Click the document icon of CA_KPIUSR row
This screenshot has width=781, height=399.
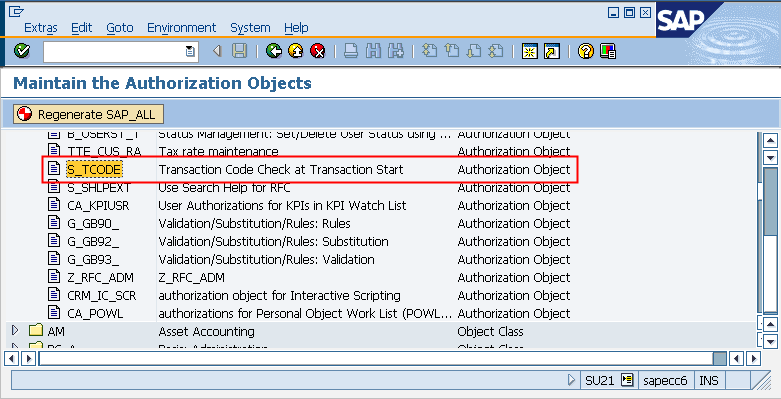click(53, 205)
